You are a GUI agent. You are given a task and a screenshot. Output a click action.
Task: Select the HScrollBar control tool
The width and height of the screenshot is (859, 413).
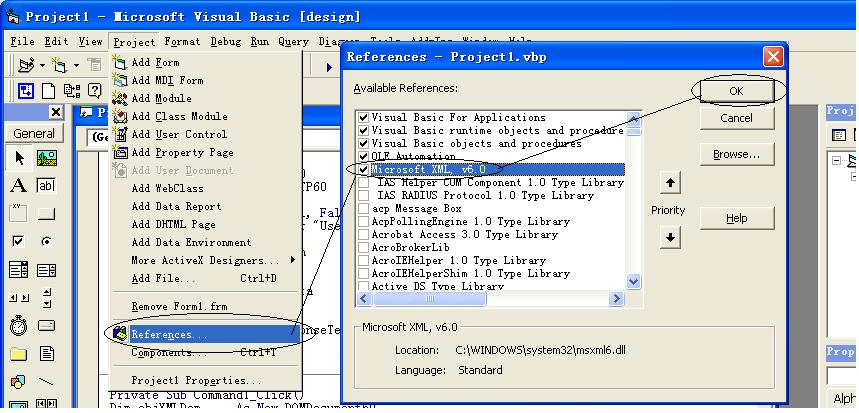pyautogui.click(x=19, y=298)
